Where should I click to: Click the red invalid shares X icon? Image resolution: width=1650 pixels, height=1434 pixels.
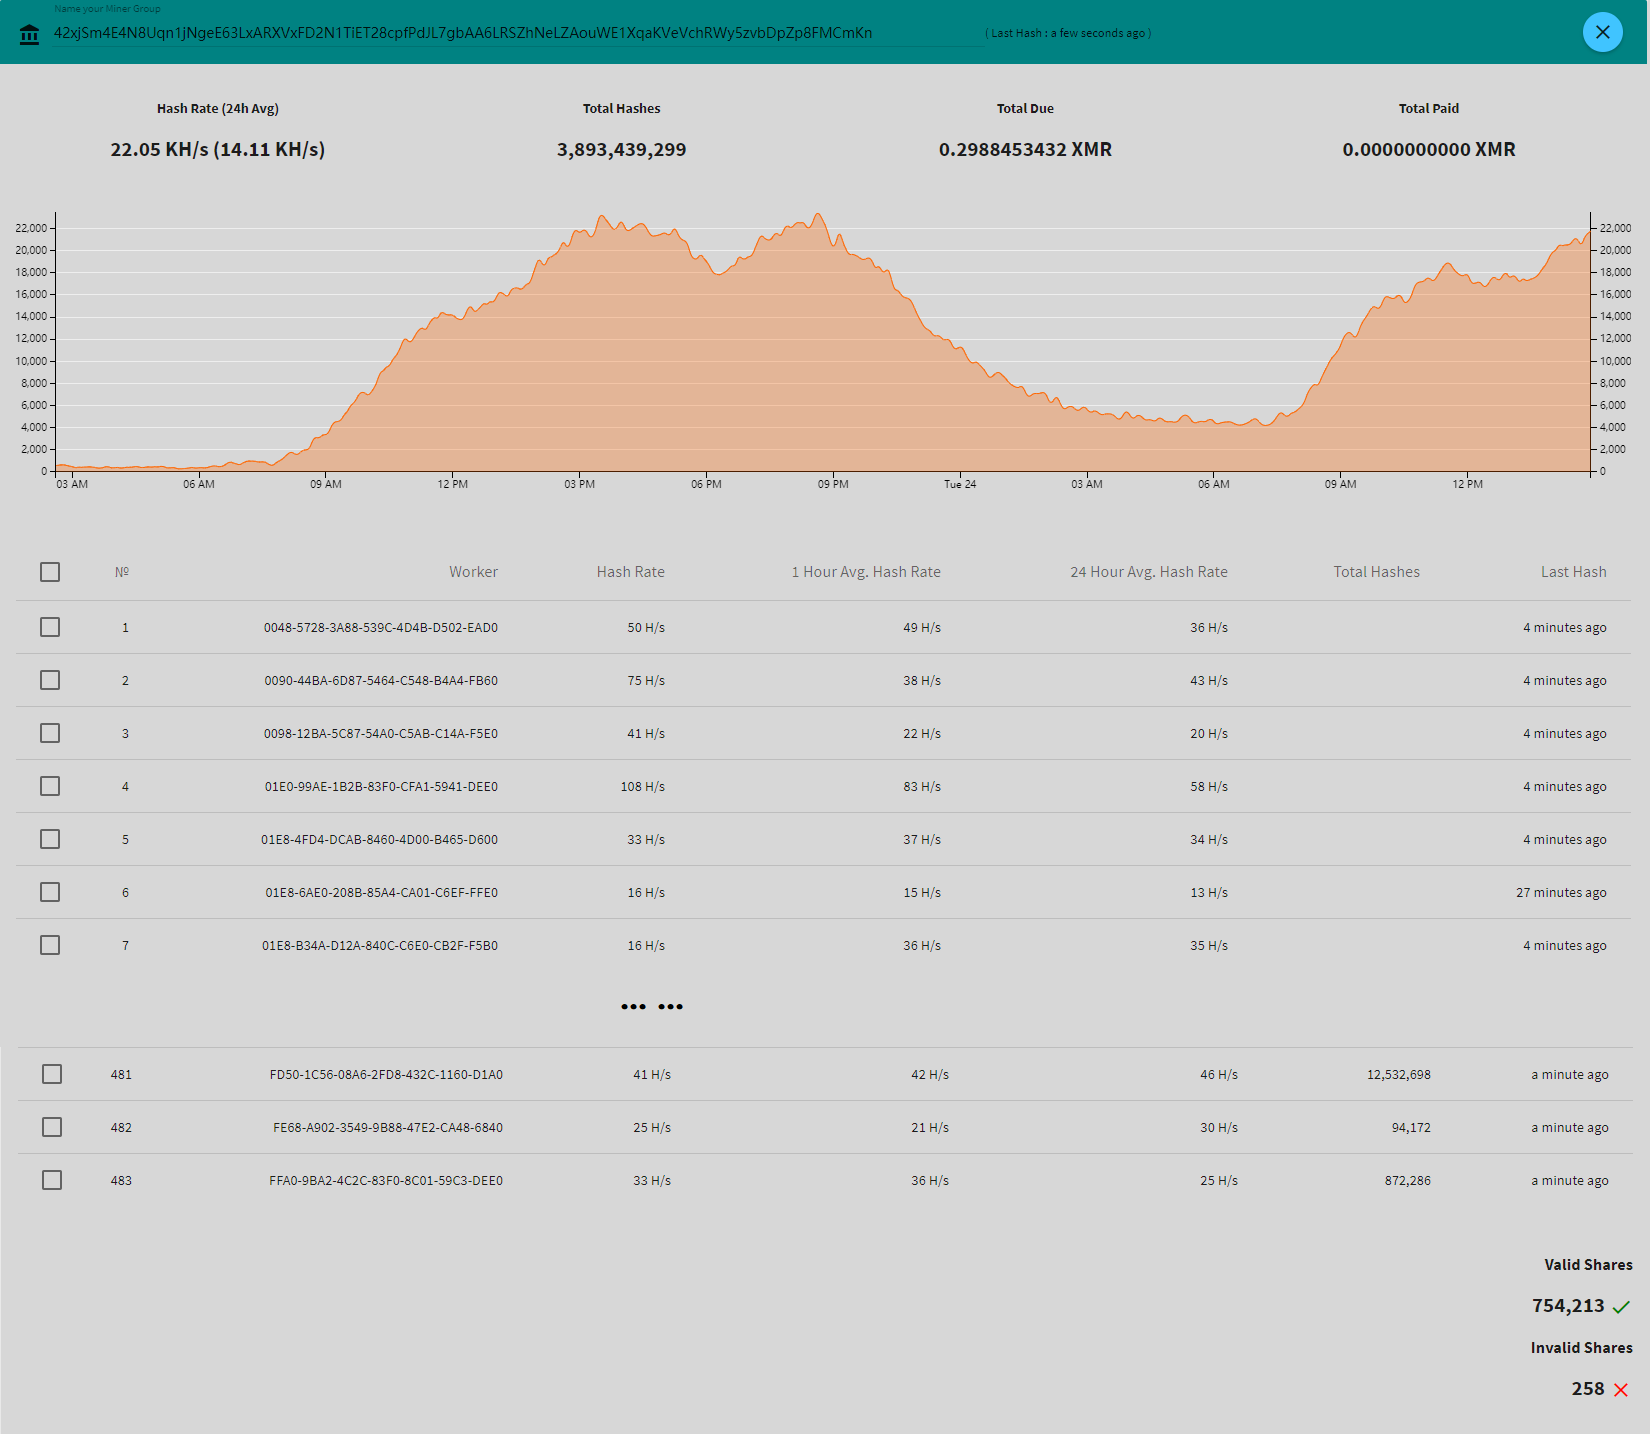pos(1621,1390)
